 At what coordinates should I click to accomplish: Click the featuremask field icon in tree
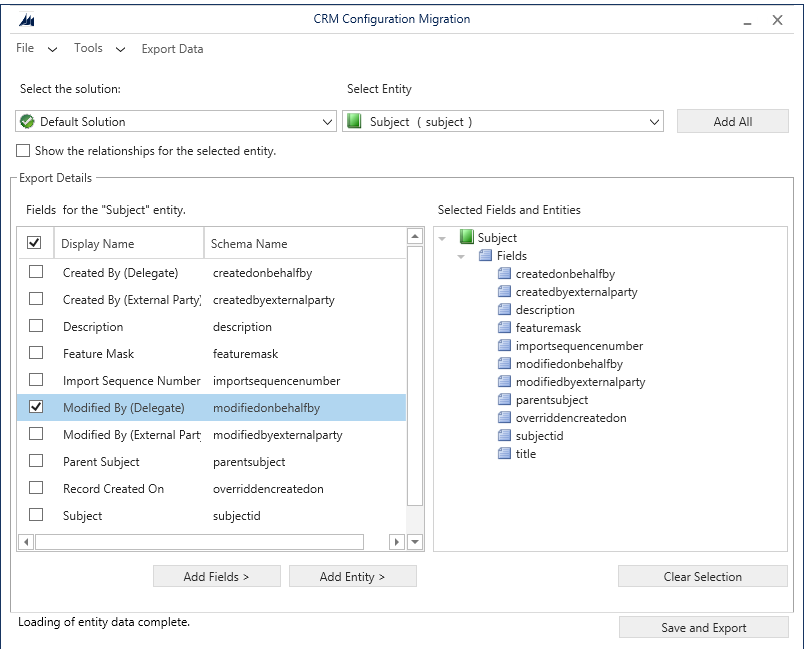coord(504,327)
